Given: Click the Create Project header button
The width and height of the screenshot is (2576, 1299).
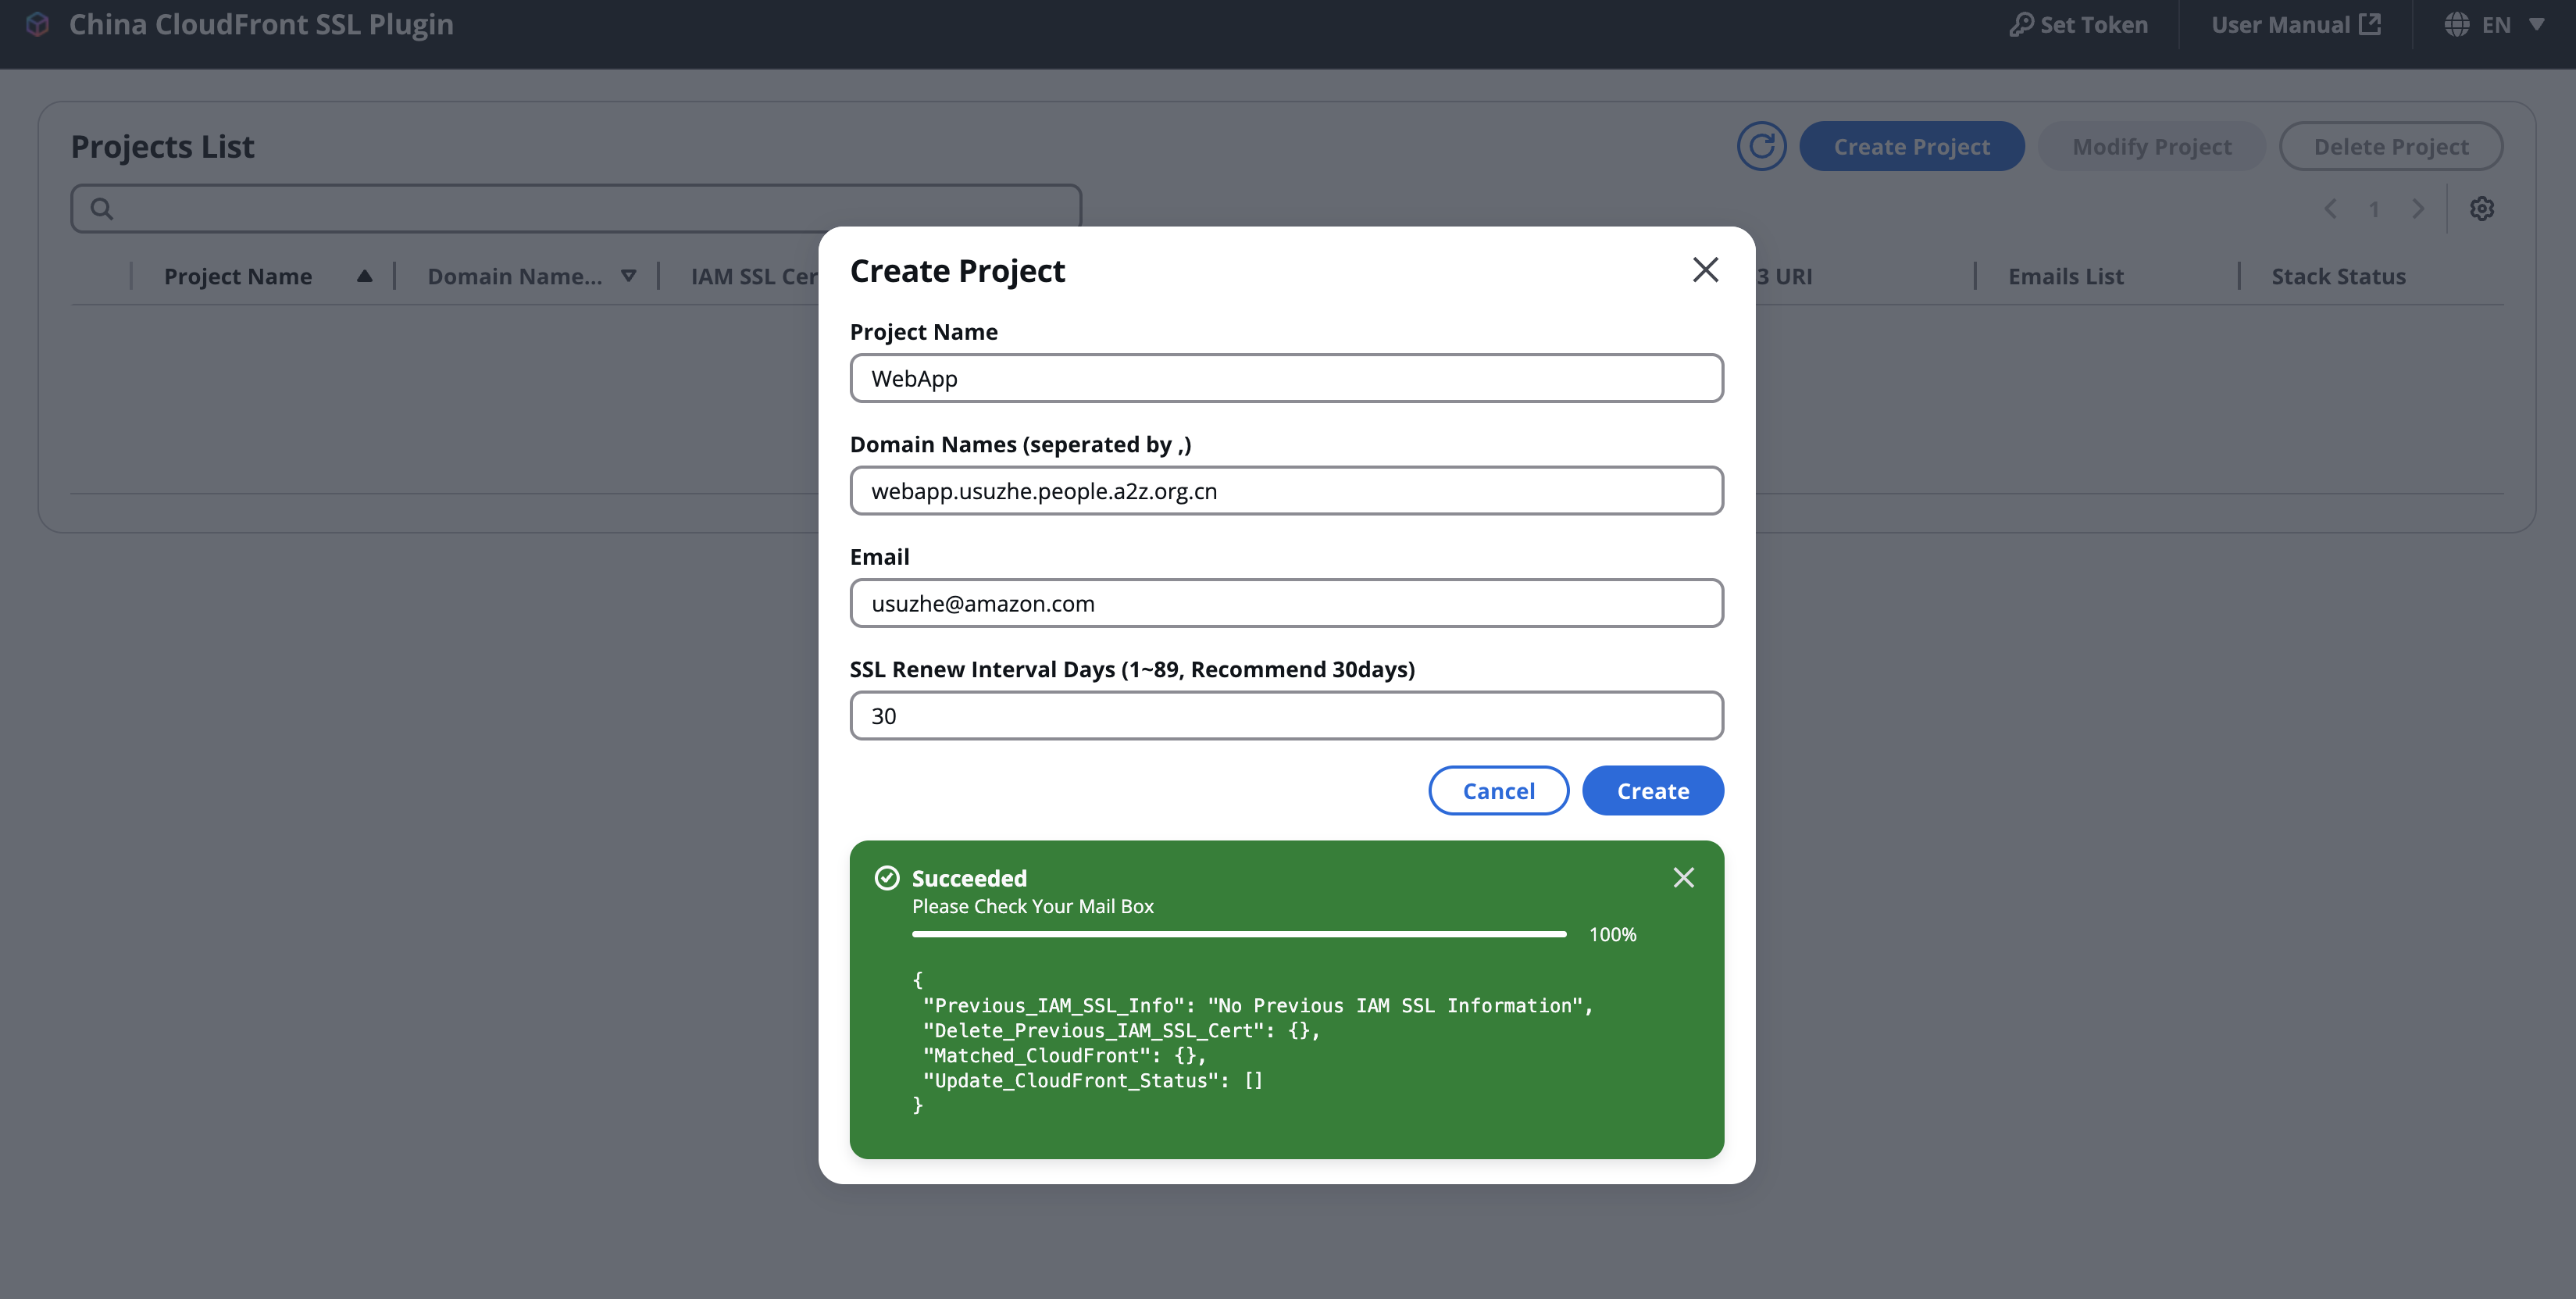Looking at the screenshot, I should coord(1911,147).
